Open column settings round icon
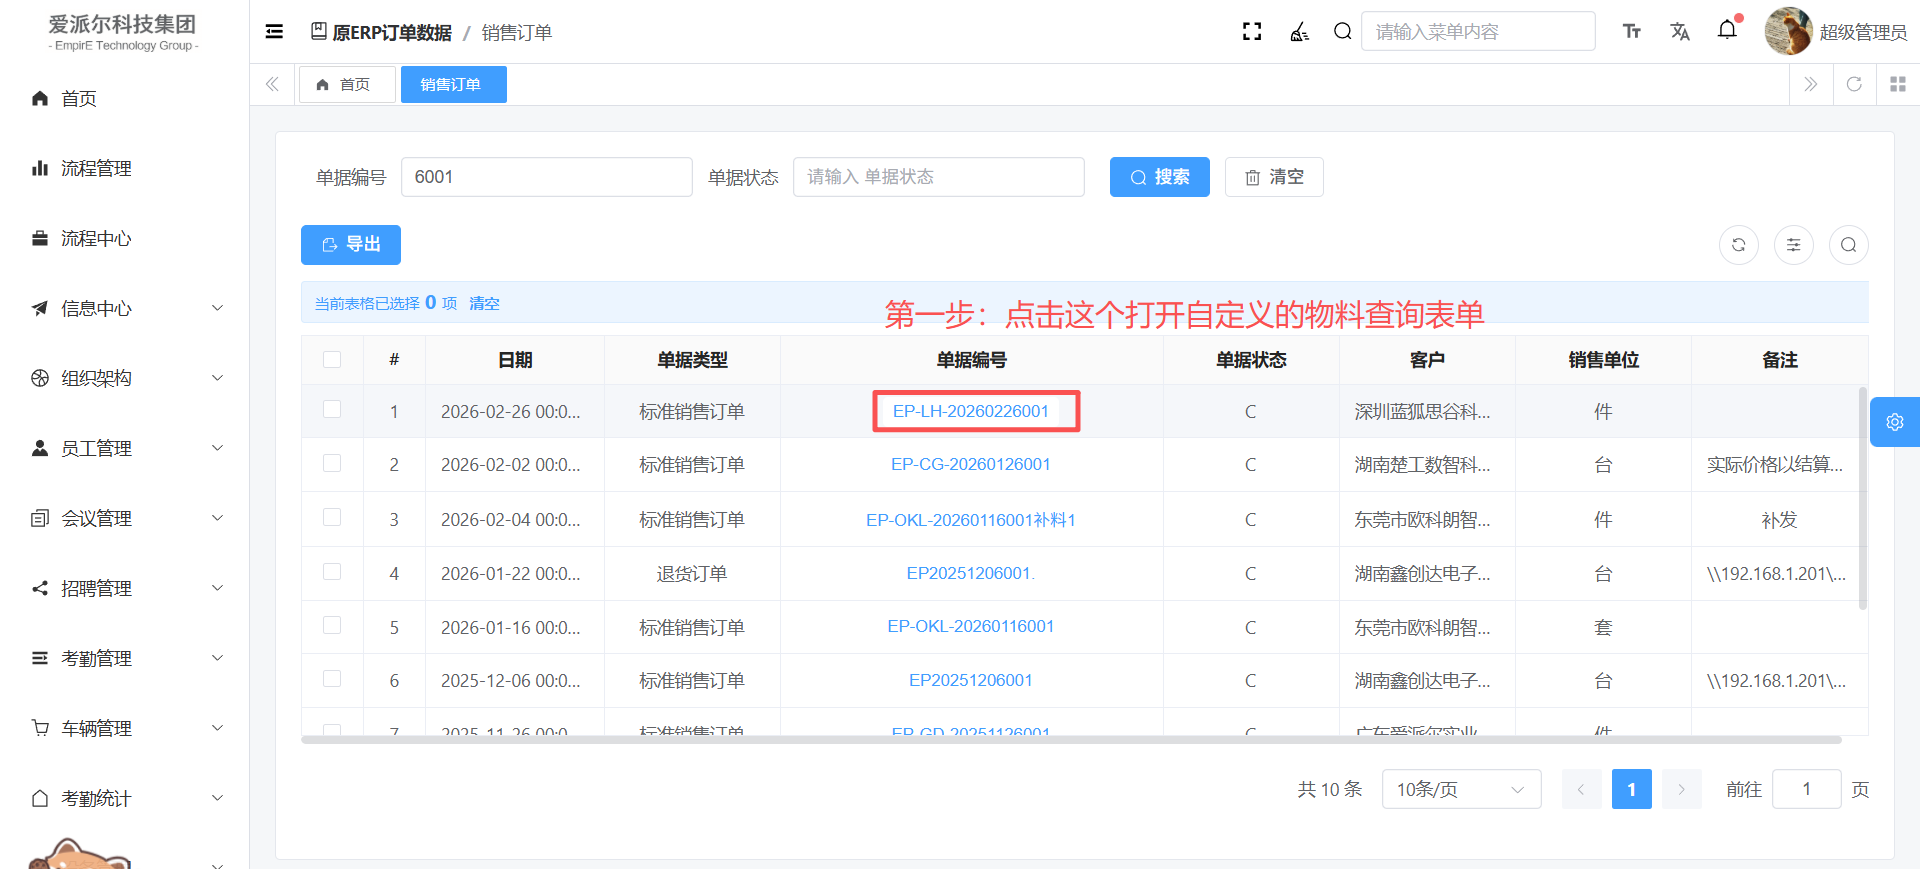The image size is (1920, 869). pyautogui.click(x=1793, y=245)
